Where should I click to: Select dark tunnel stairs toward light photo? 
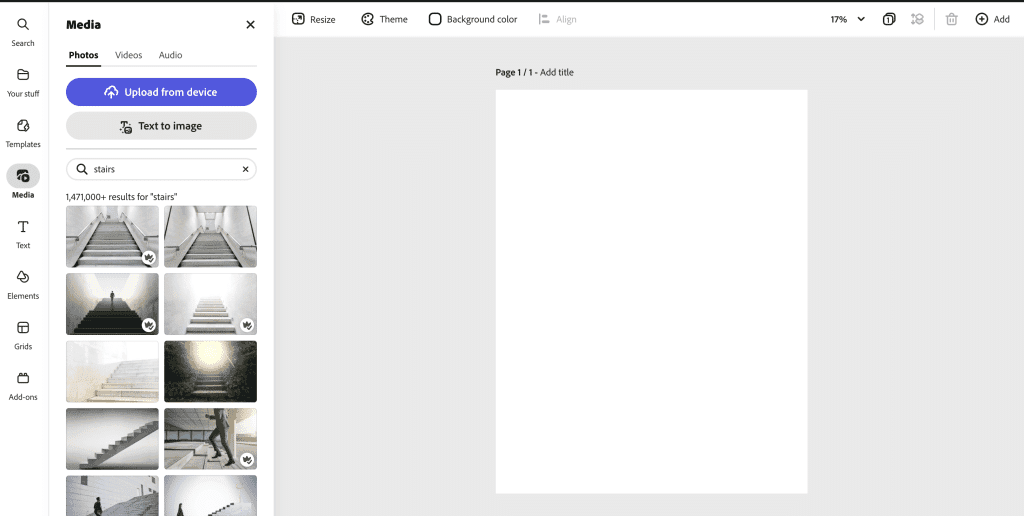tap(210, 371)
